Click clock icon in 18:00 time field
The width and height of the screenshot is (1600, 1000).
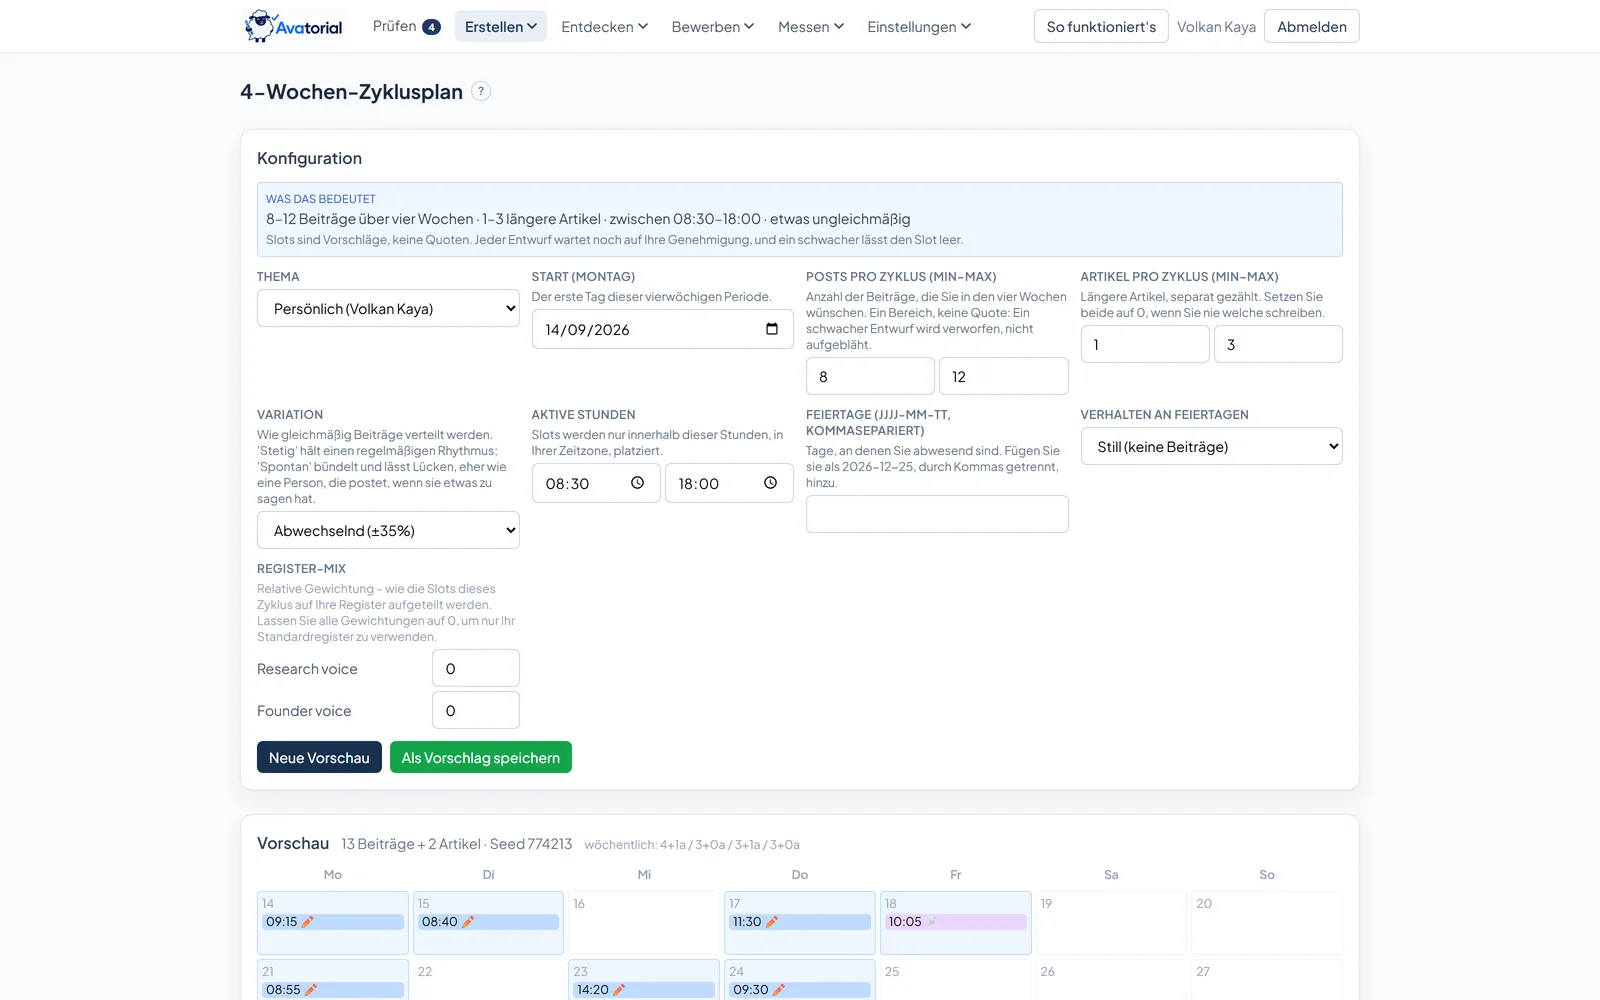click(770, 483)
